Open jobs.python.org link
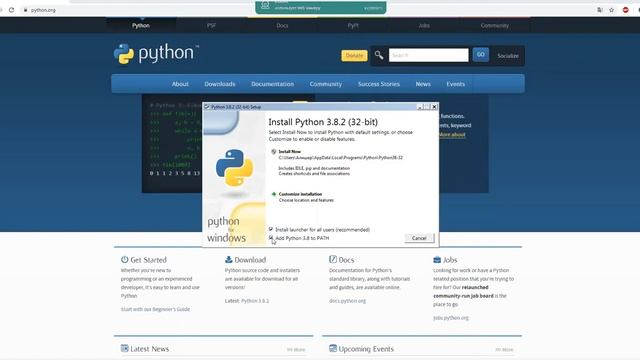The width and height of the screenshot is (640, 360). coord(451,318)
